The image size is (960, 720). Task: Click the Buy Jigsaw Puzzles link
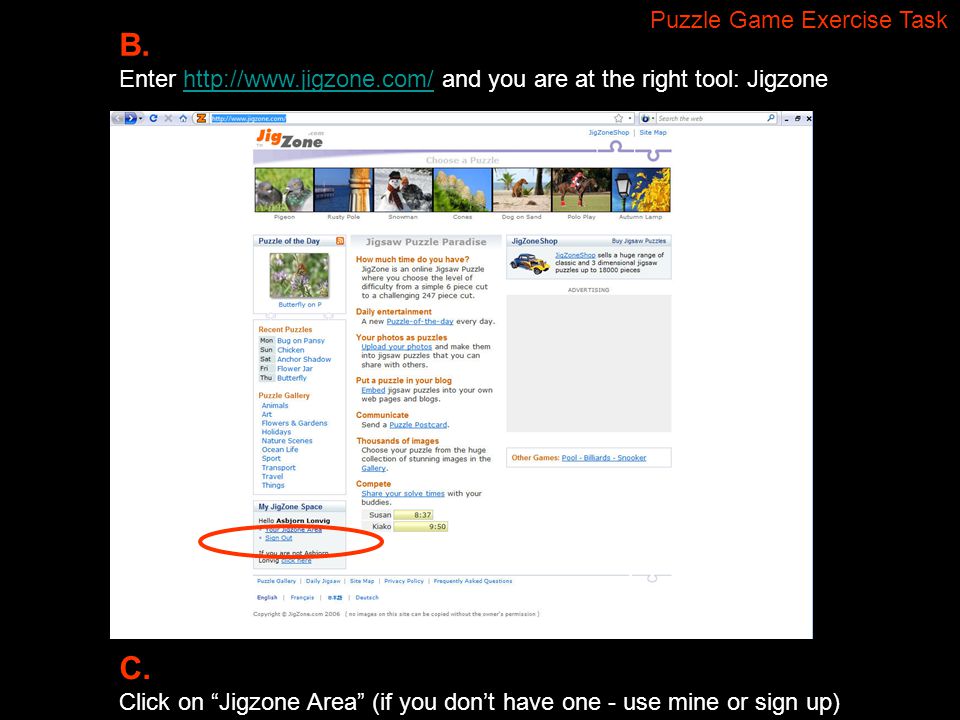pyautogui.click(x=639, y=241)
